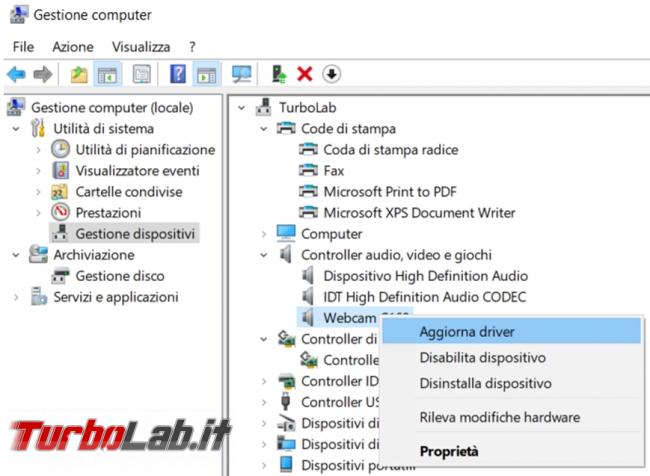Select Microsoft Print to PDF entry
Image resolution: width=650 pixels, height=476 pixels.
tap(390, 192)
